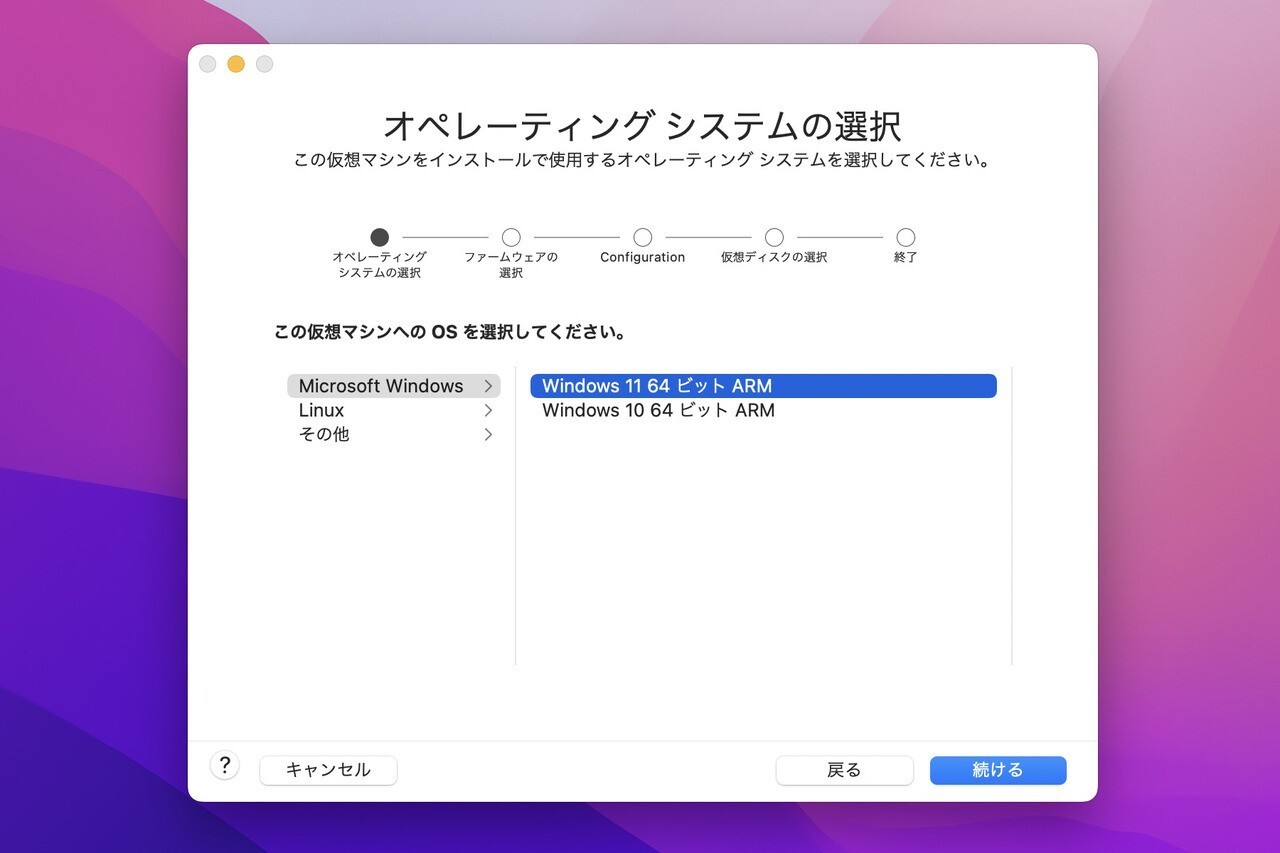Continue with the 続ける button
This screenshot has width=1280, height=853.
[998, 770]
